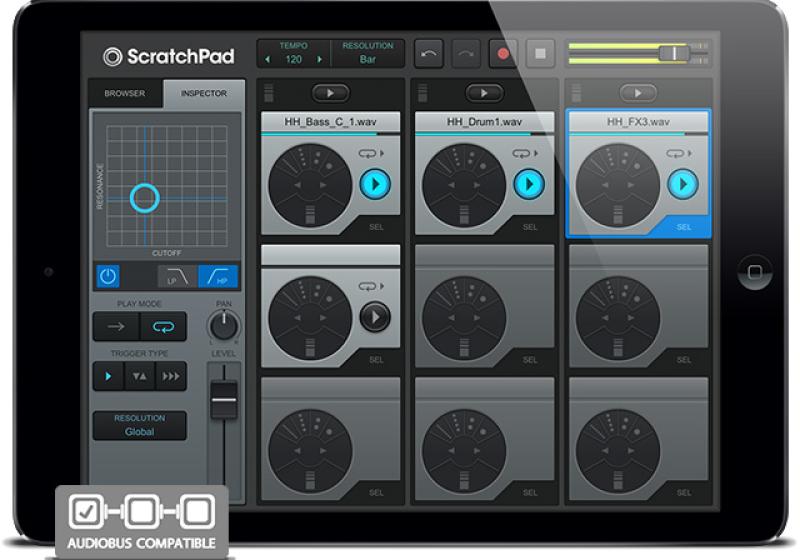
Task: Open the Resolution Bar selector
Action: point(367,54)
